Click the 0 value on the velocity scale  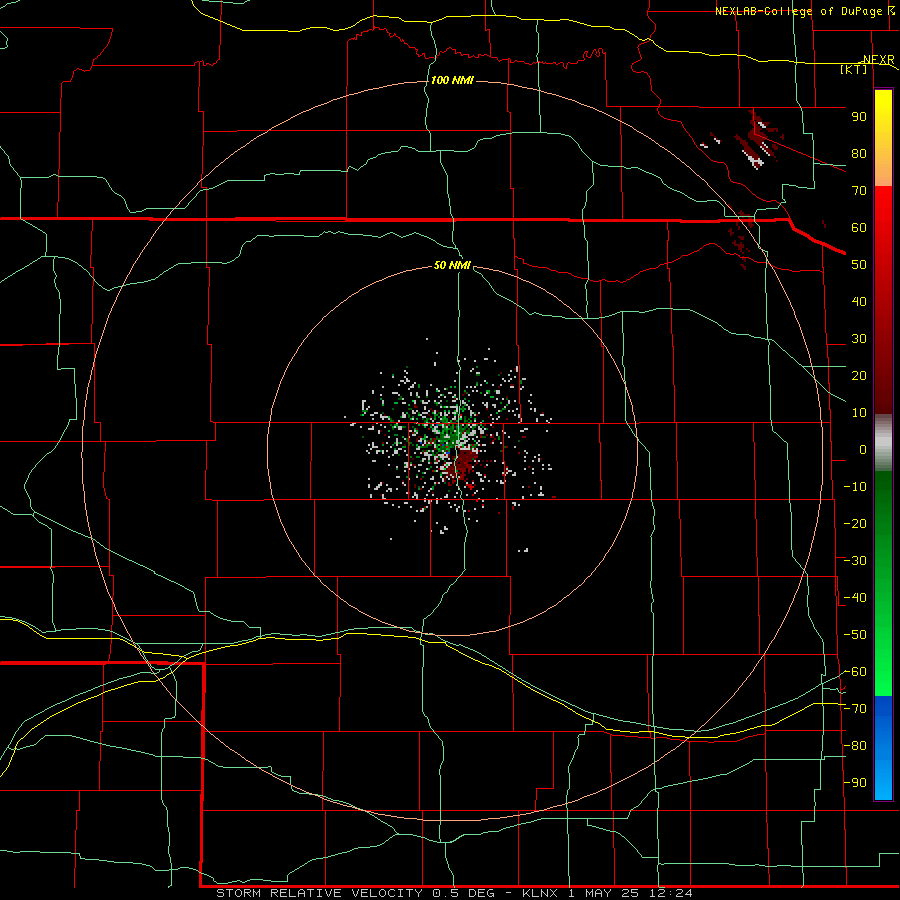(x=863, y=449)
